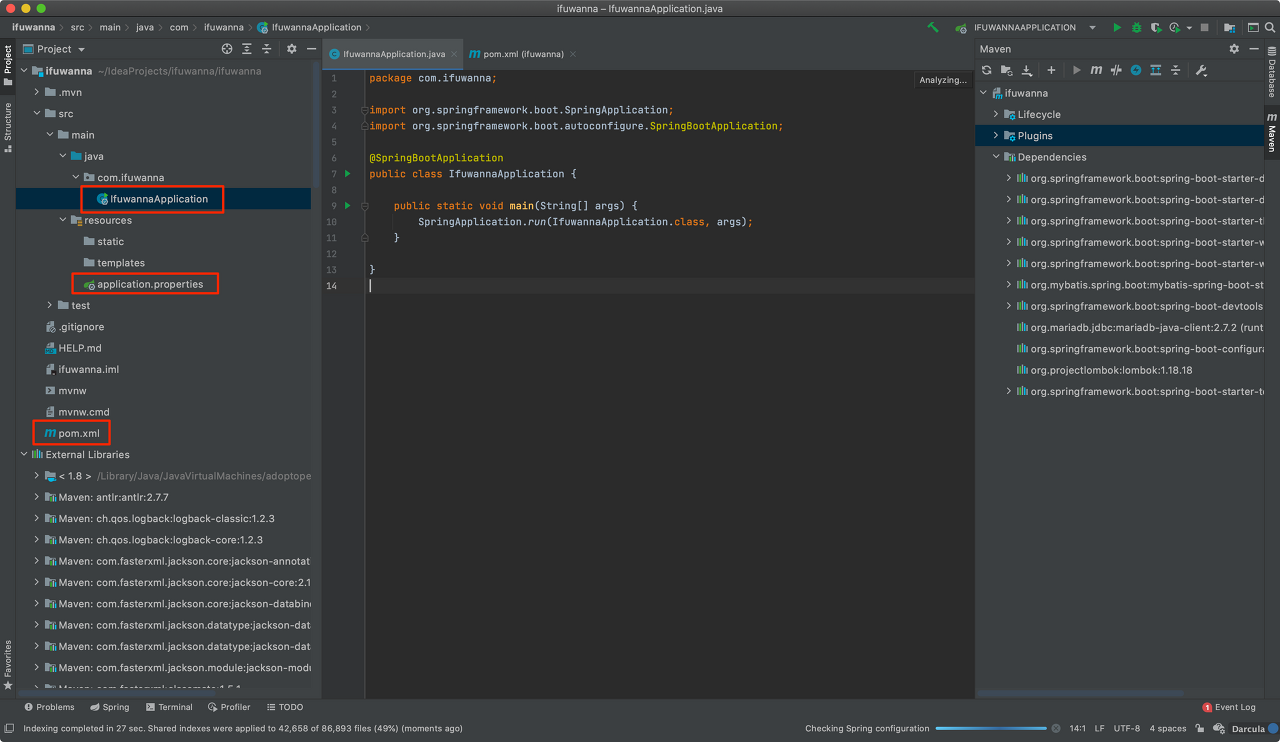1280x742 pixels.
Task: Collapse the src folder
Action: tap(37, 113)
